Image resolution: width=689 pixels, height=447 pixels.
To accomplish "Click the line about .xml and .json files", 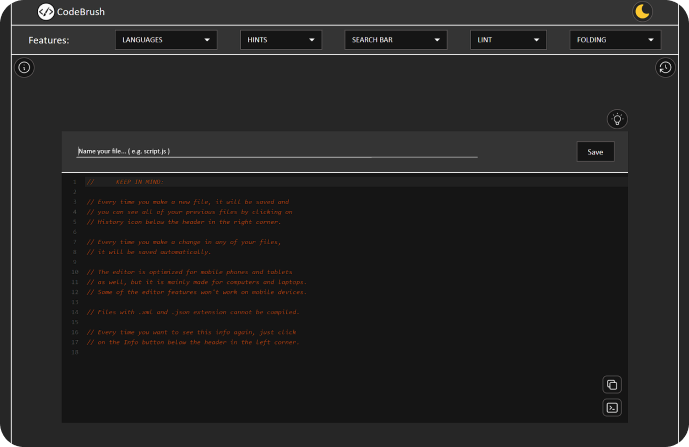I will pos(193,313).
